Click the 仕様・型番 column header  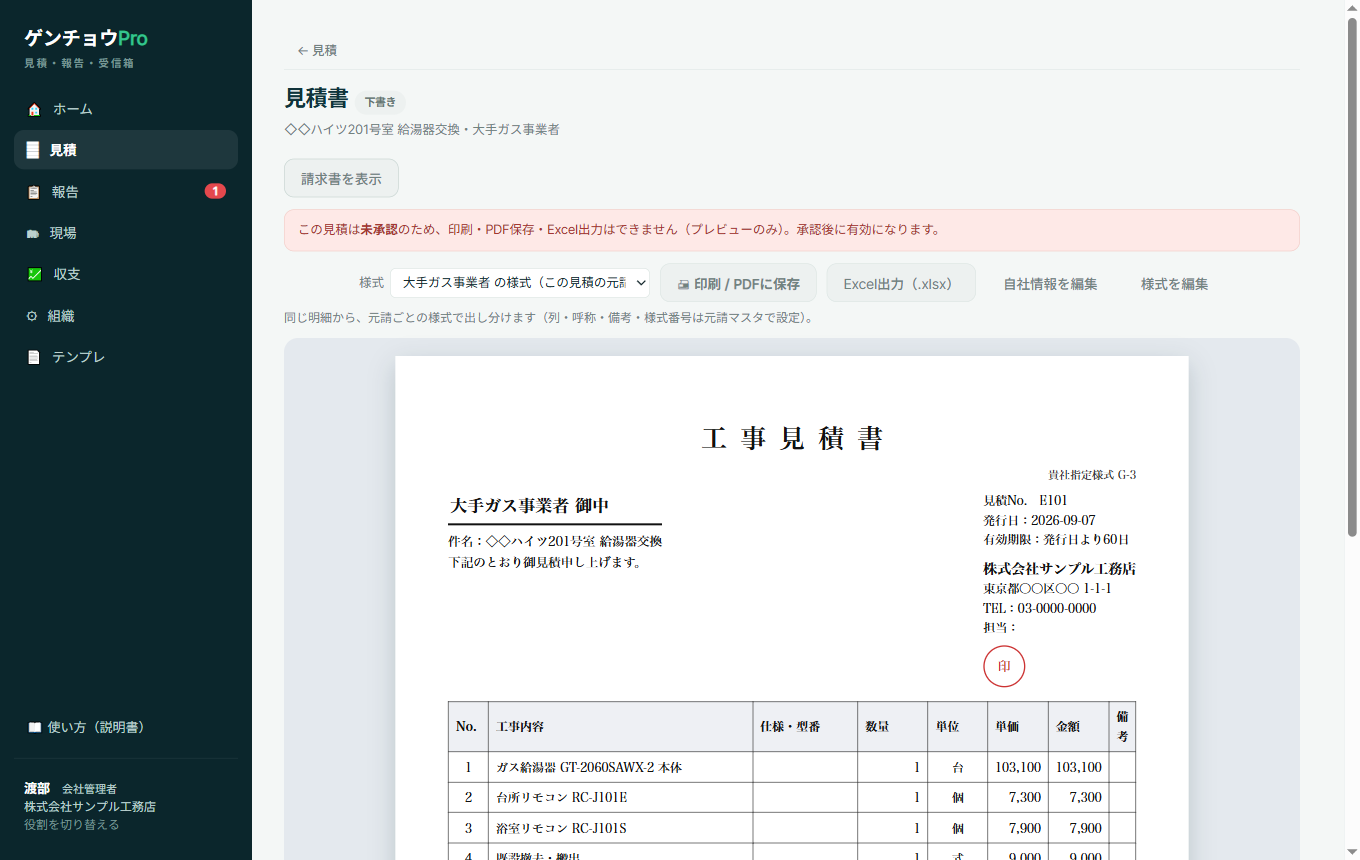[805, 727]
